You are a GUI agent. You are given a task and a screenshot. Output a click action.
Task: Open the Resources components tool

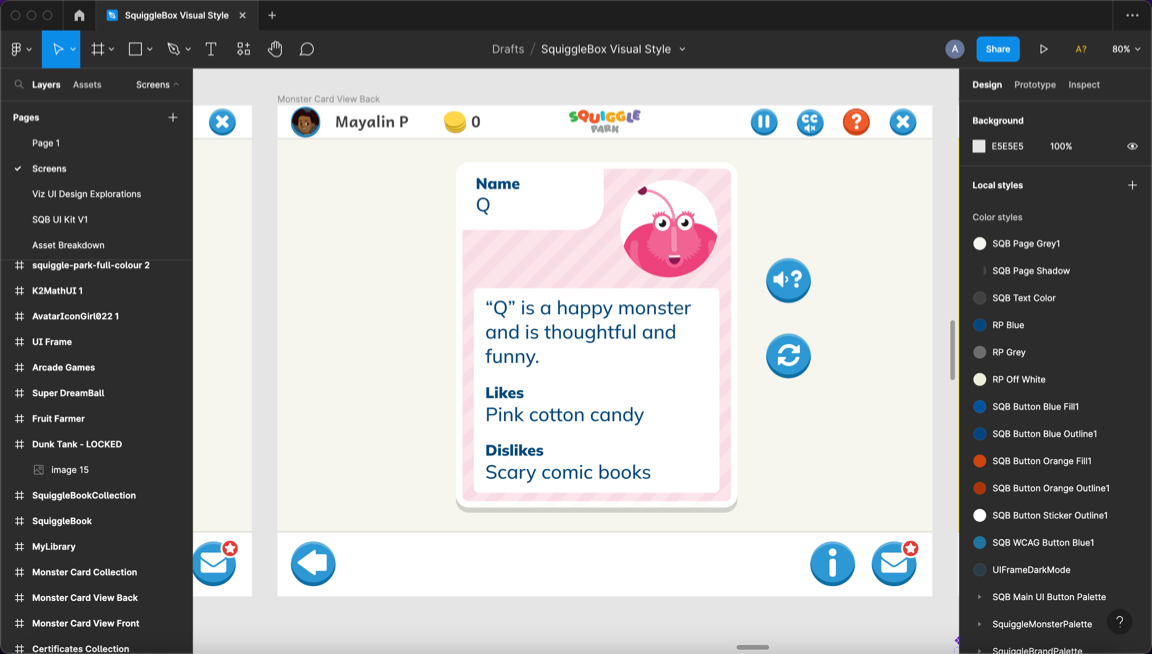pyautogui.click(x=243, y=49)
